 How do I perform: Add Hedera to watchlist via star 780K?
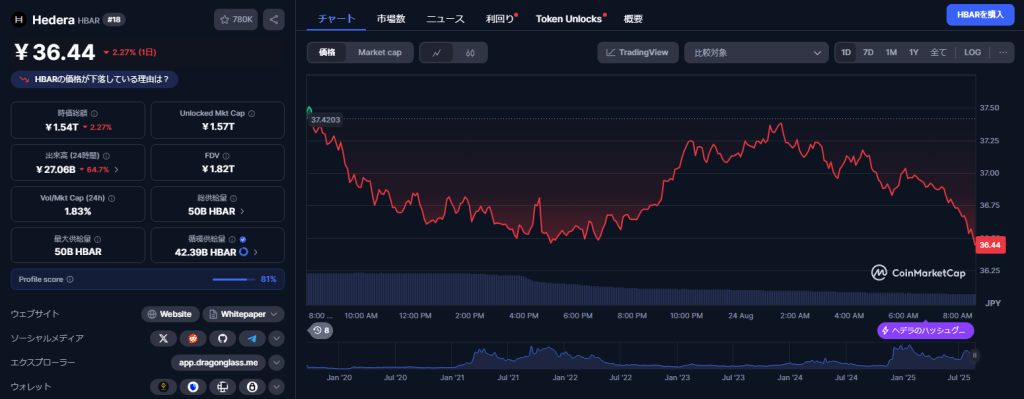(x=236, y=20)
